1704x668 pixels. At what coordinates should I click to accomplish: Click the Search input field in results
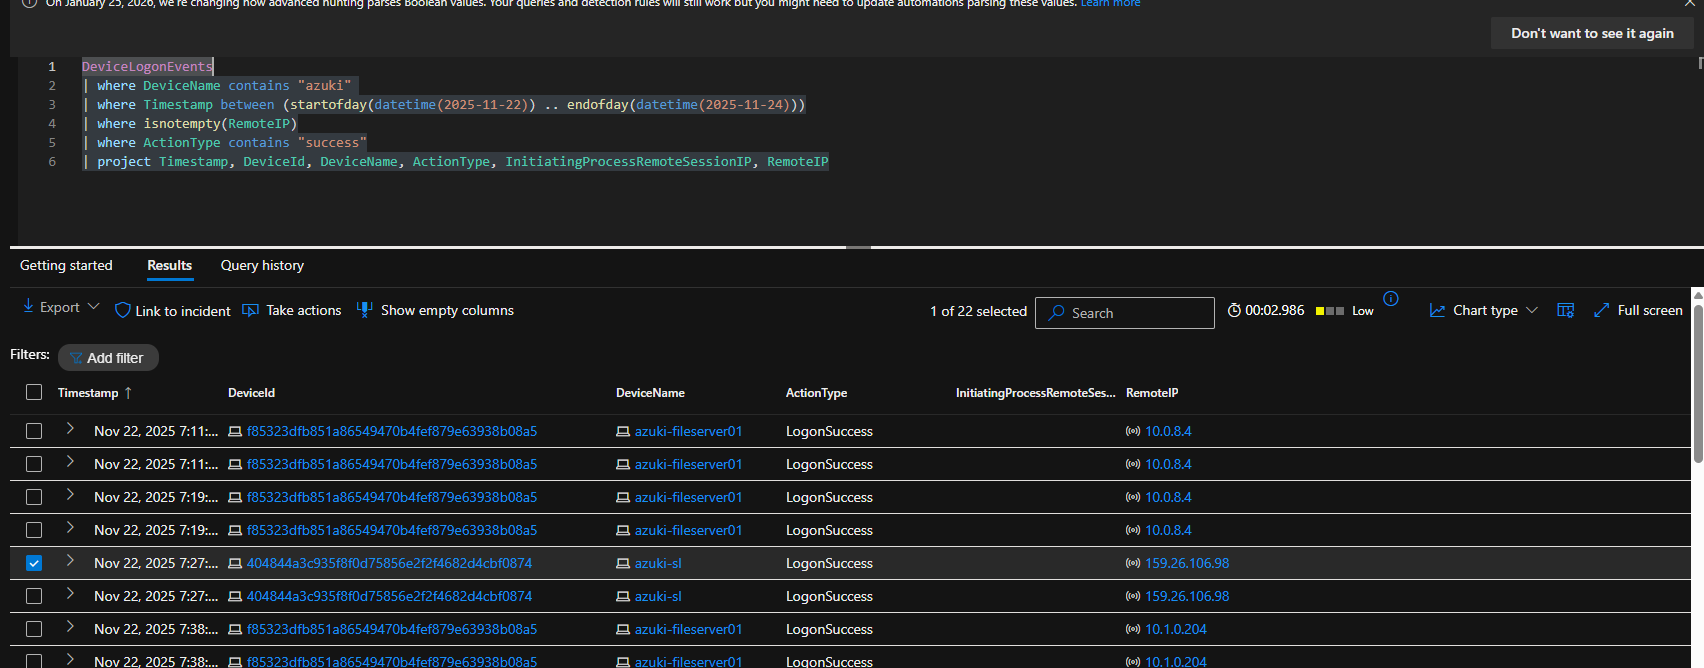pos(1125,313)
